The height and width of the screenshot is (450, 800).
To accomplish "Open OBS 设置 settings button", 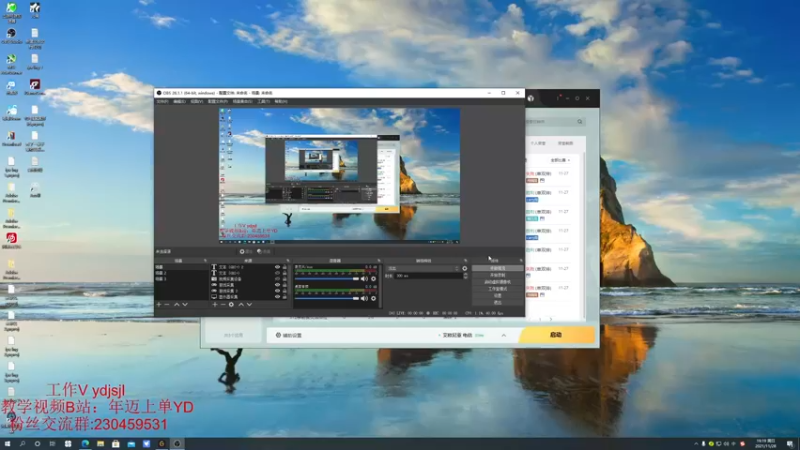I will point(497,295).
